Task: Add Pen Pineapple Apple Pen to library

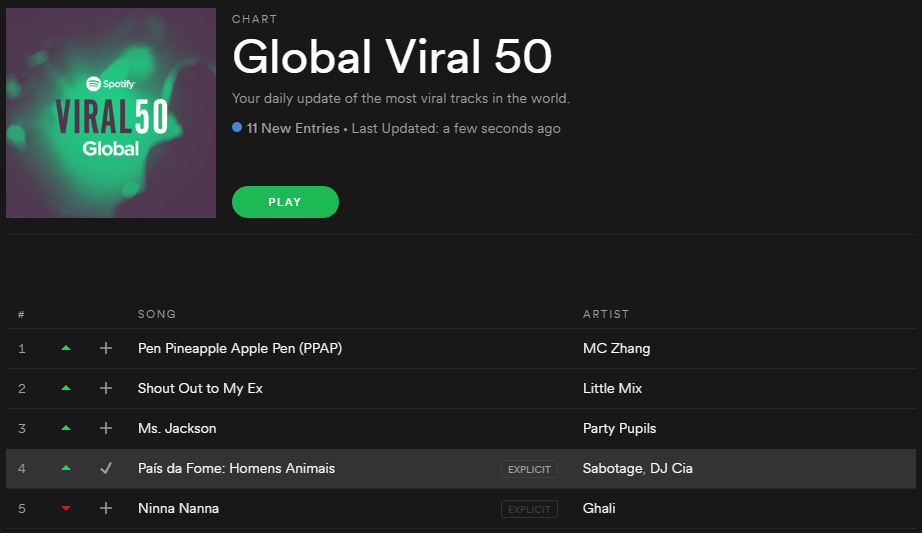Action: (106, 348)
